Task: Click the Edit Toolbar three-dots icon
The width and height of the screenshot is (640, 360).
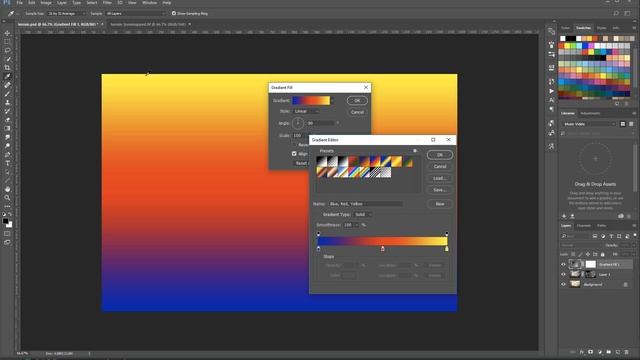Action: tap(7, 207)
